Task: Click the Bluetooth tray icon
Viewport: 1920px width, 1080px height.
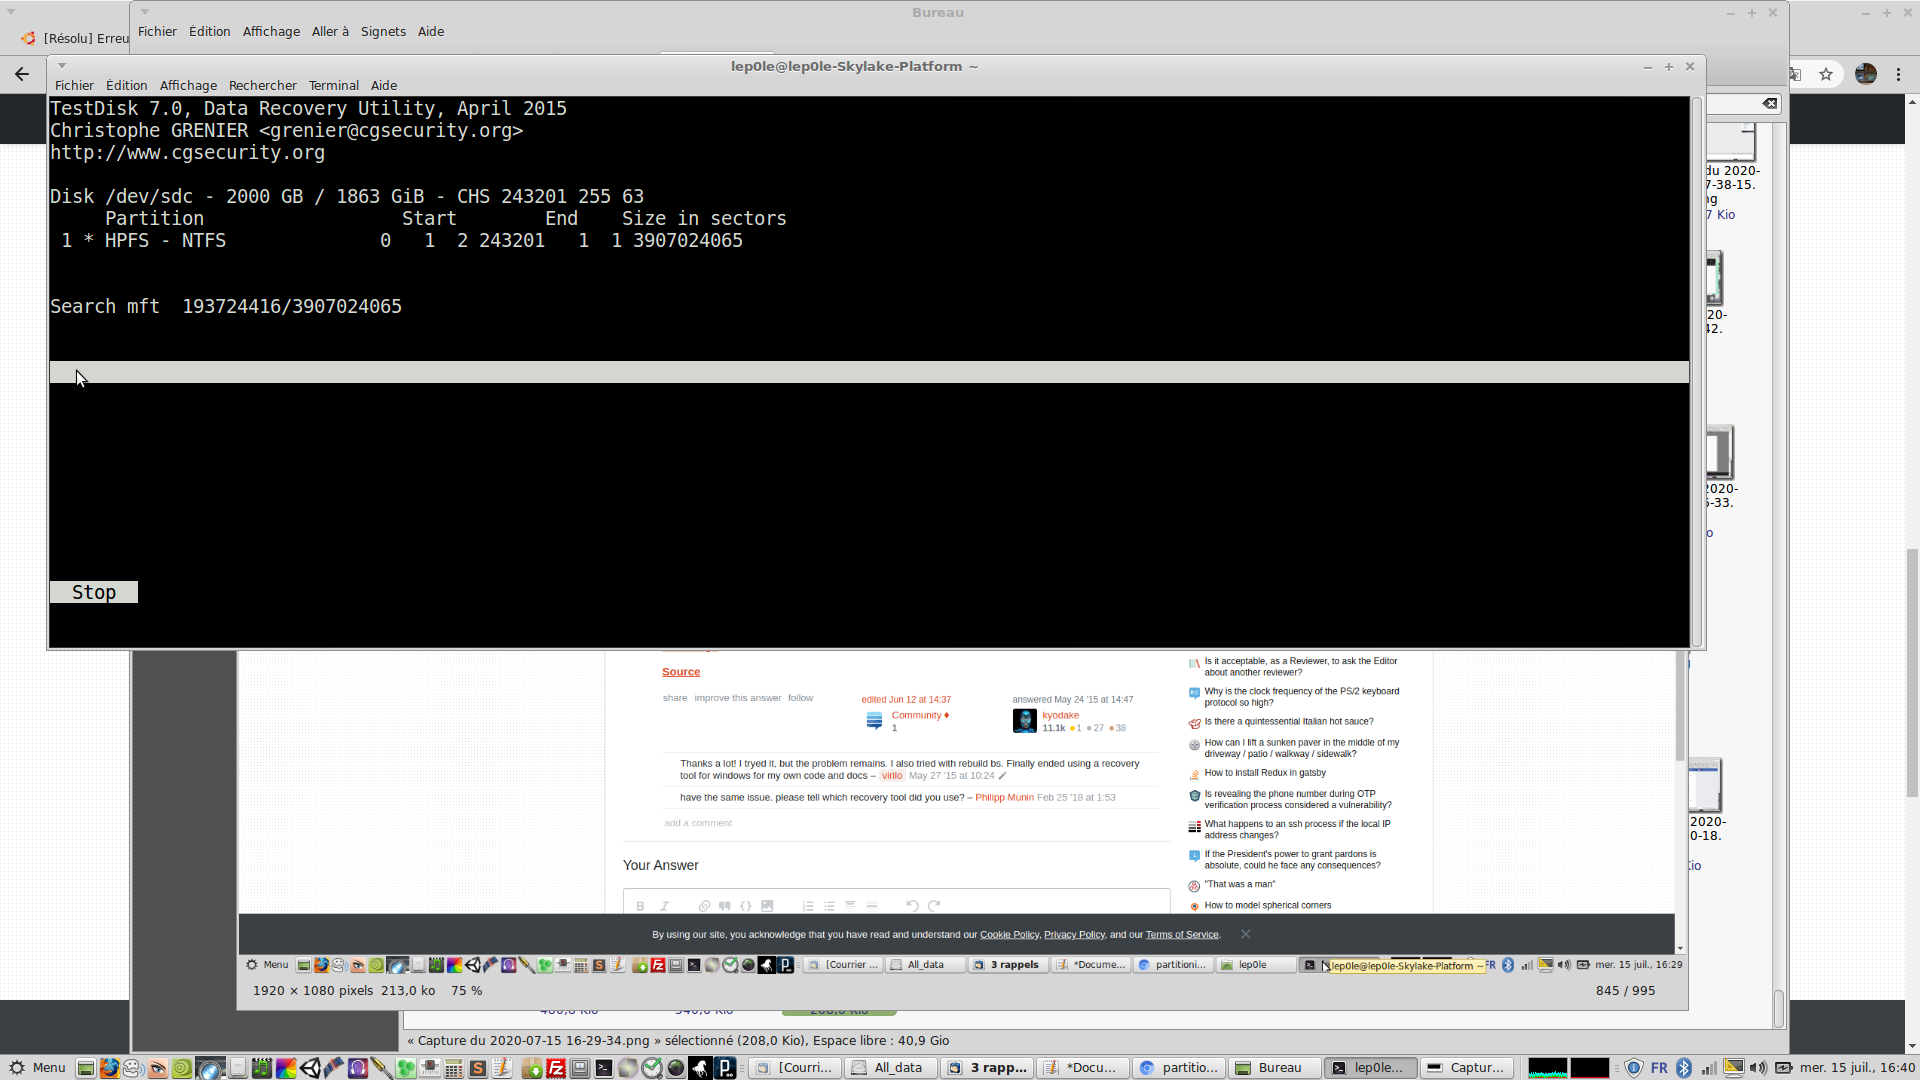Action: point(1684,1068)
